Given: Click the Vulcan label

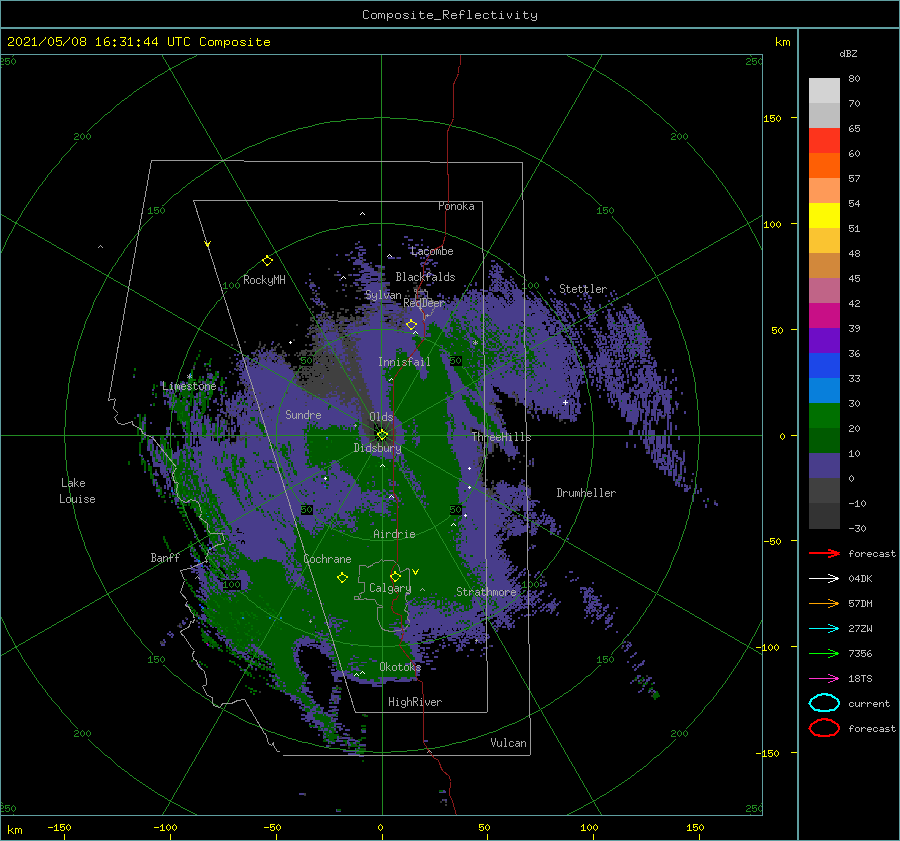Looking at the screenshot, I should (x=509, y=743).
